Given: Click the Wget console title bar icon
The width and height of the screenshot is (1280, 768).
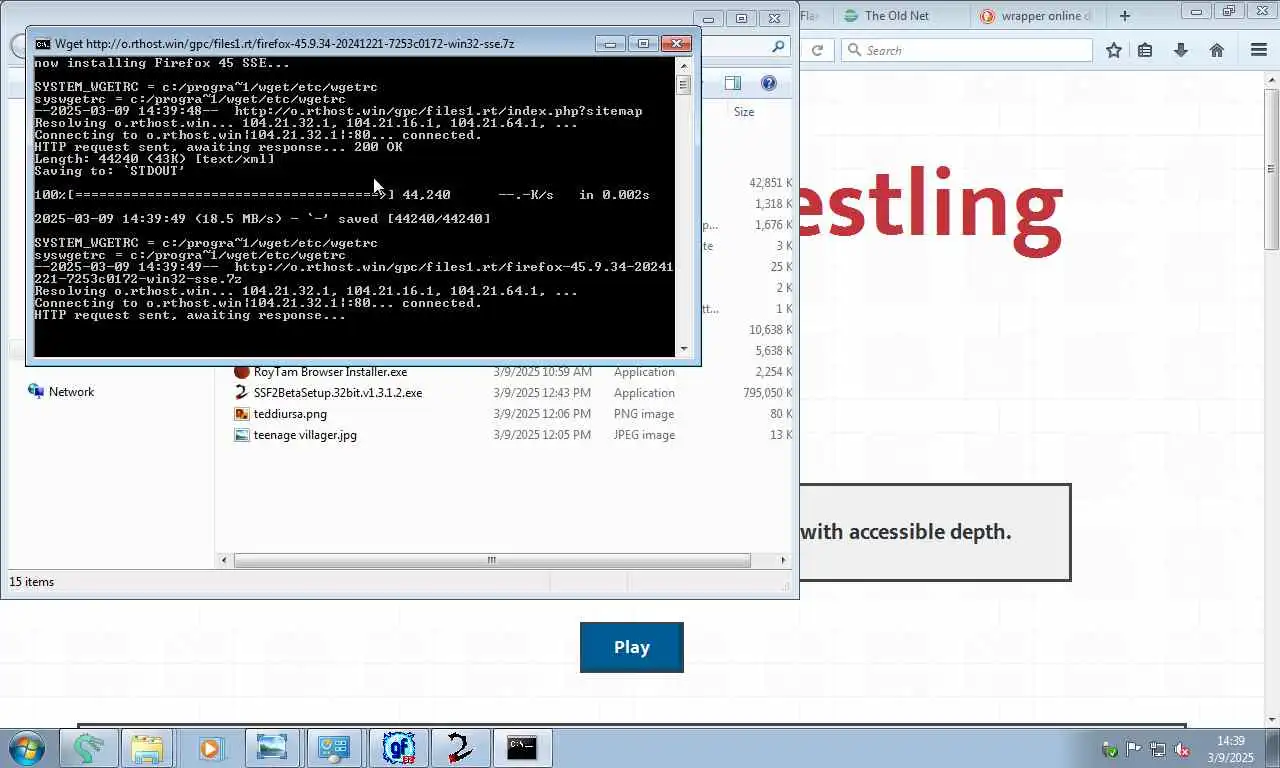Looking at the screenshot, I should (x=43, y=44).
